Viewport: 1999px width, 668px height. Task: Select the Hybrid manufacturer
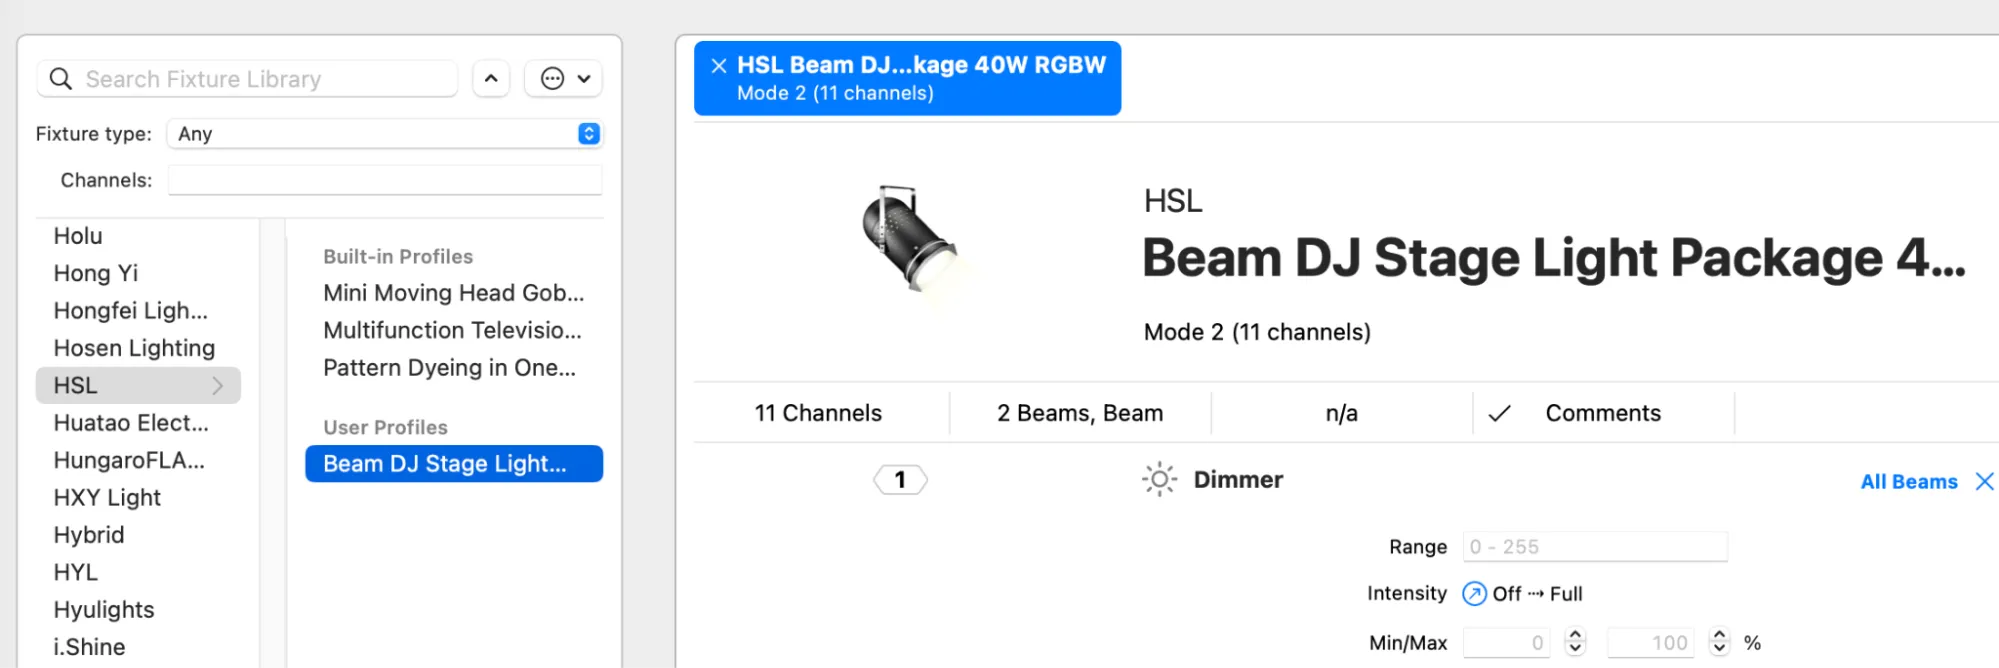pos(89,535)
